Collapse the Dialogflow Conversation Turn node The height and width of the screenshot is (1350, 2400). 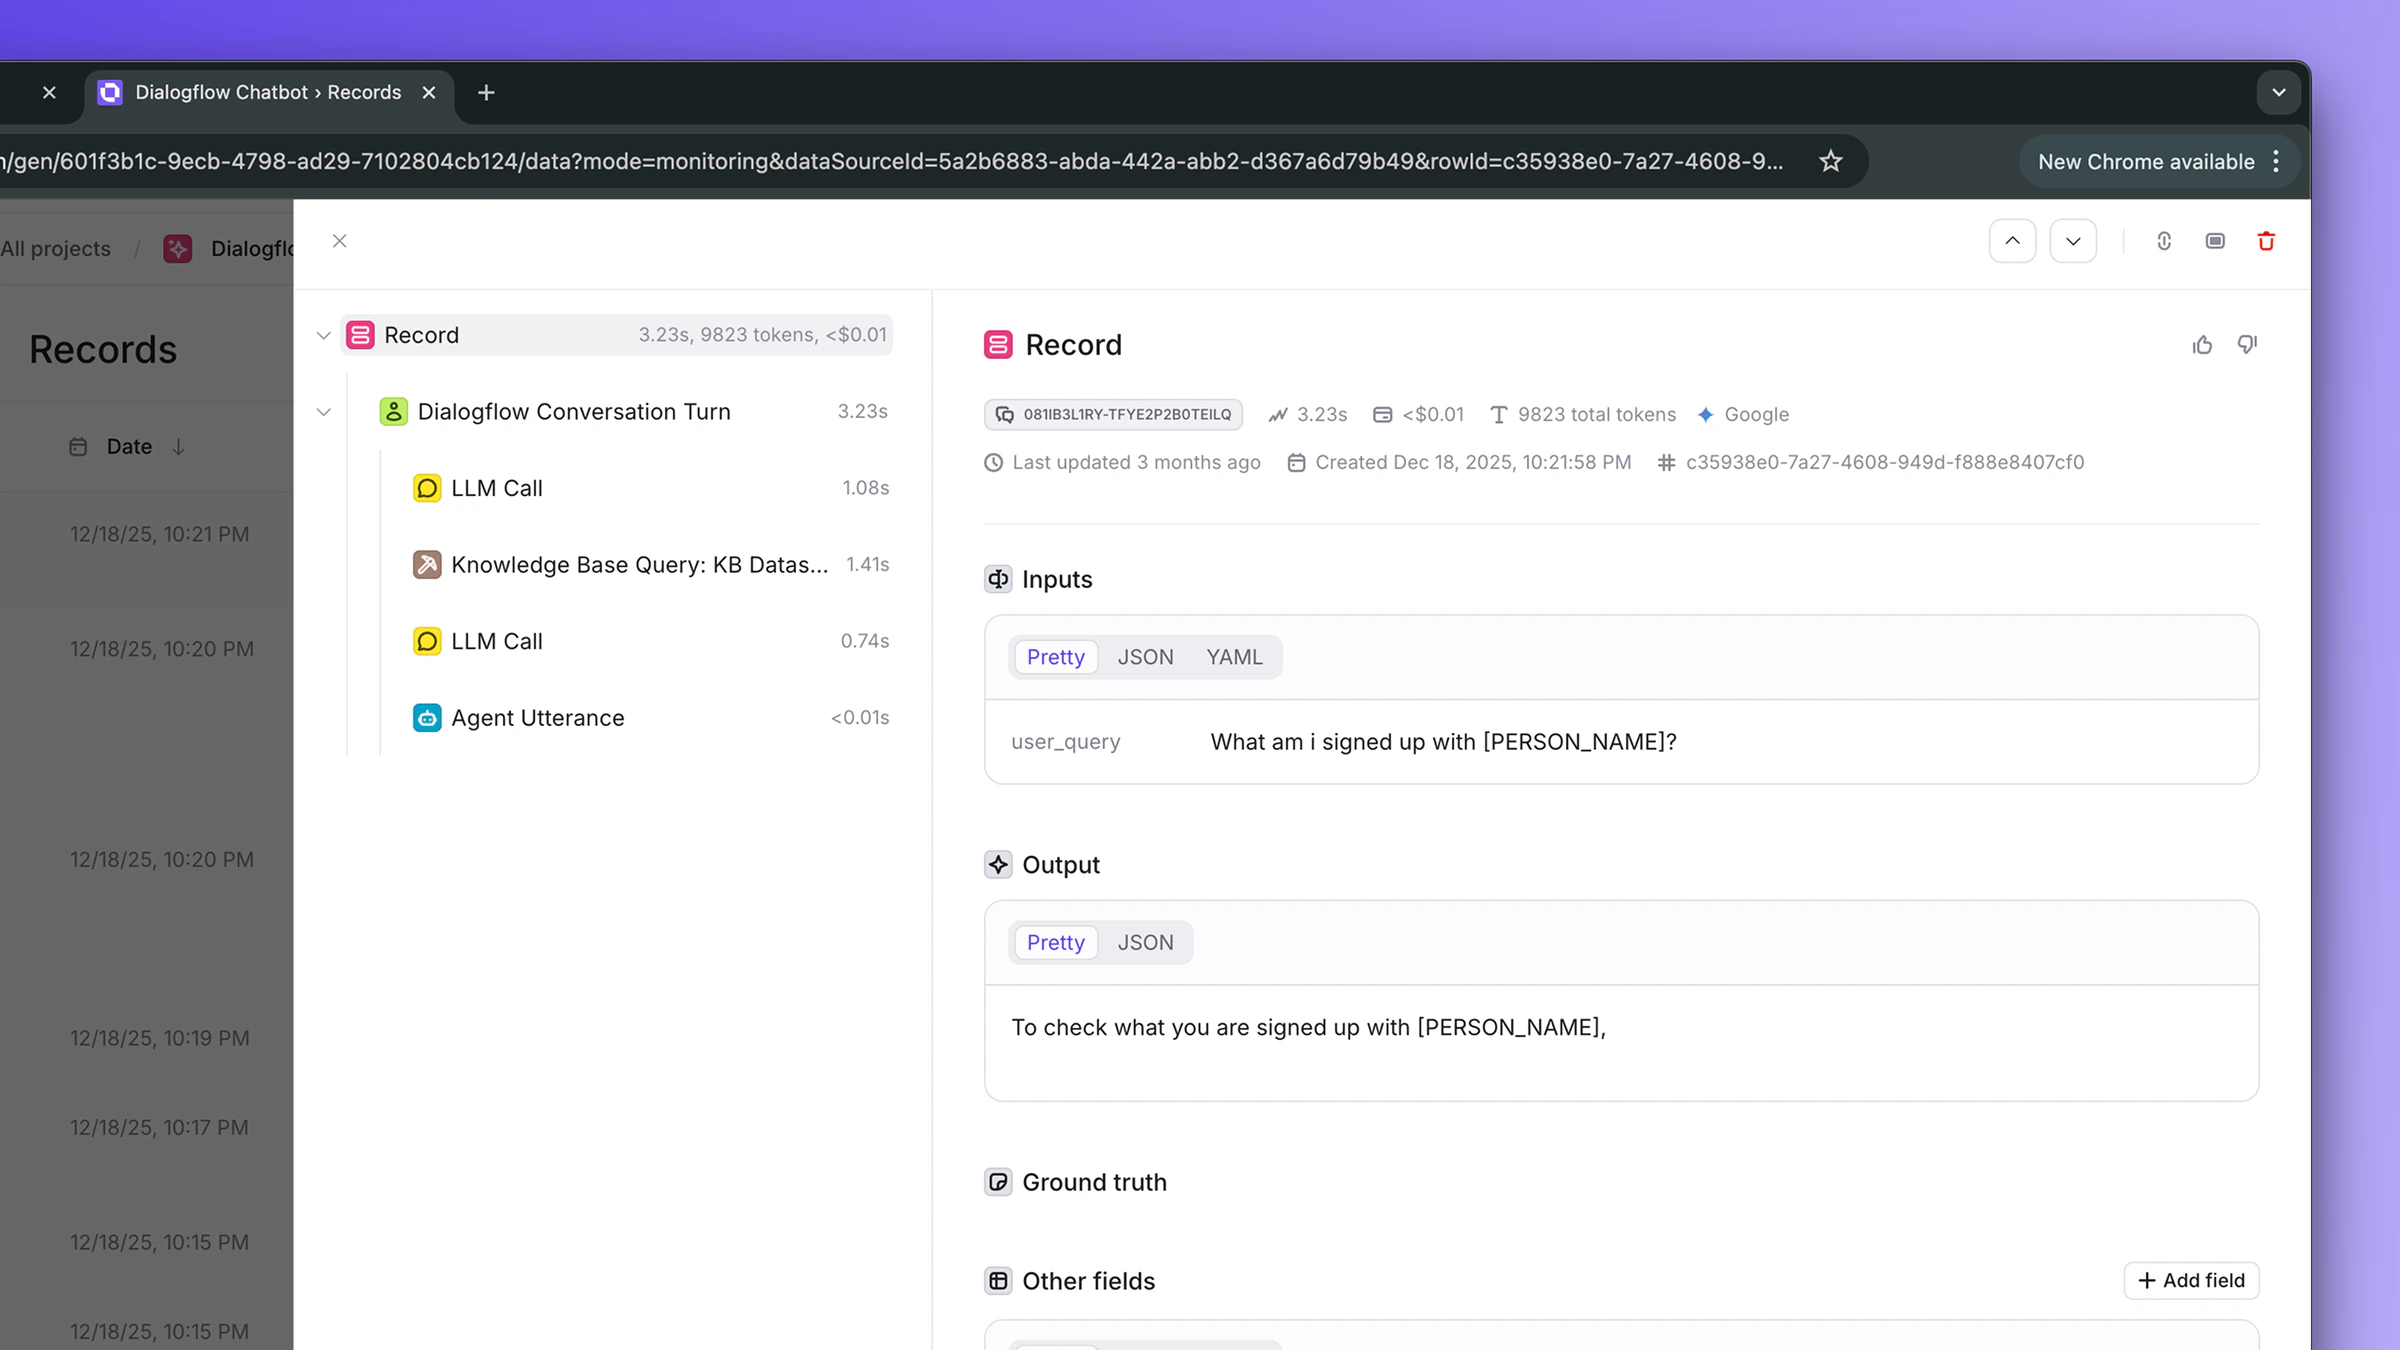323,412
